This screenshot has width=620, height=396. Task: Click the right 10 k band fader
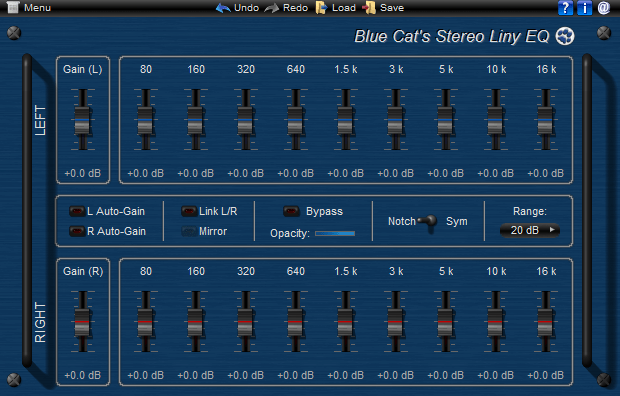495,322
